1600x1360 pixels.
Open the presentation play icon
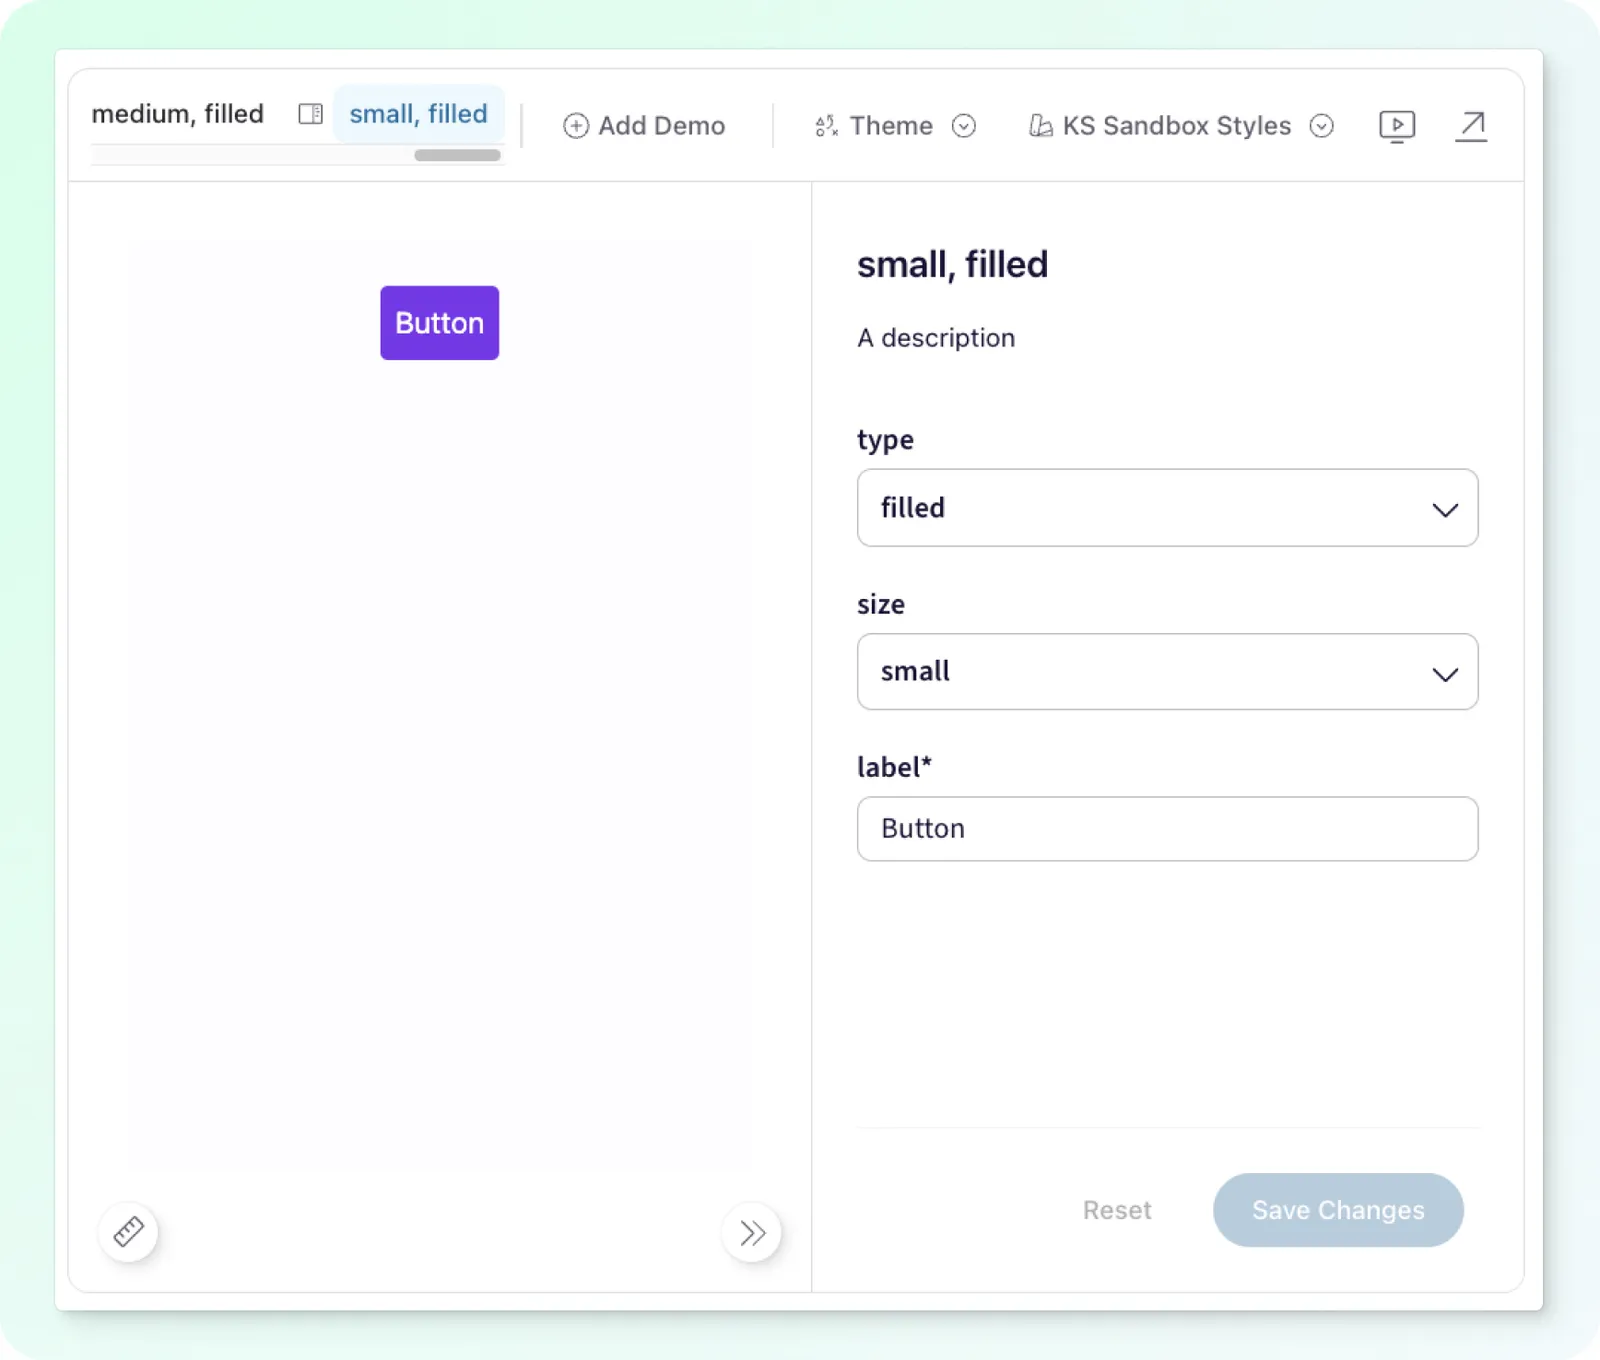(x=1397, y=126)
